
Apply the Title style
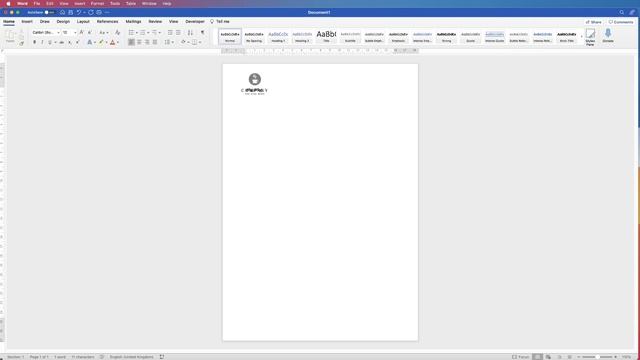pos(326,37)
